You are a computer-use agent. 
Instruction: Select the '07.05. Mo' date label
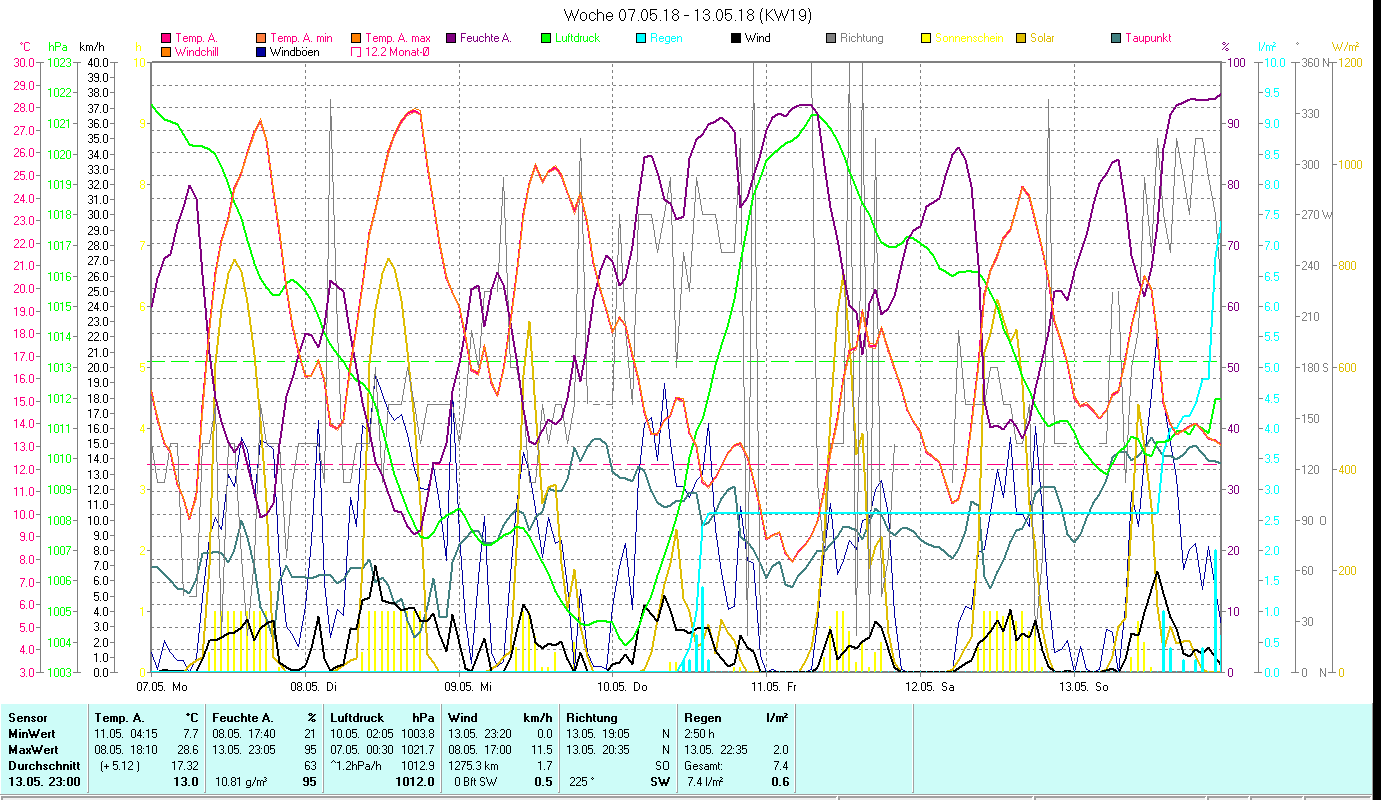coord(161,687)
